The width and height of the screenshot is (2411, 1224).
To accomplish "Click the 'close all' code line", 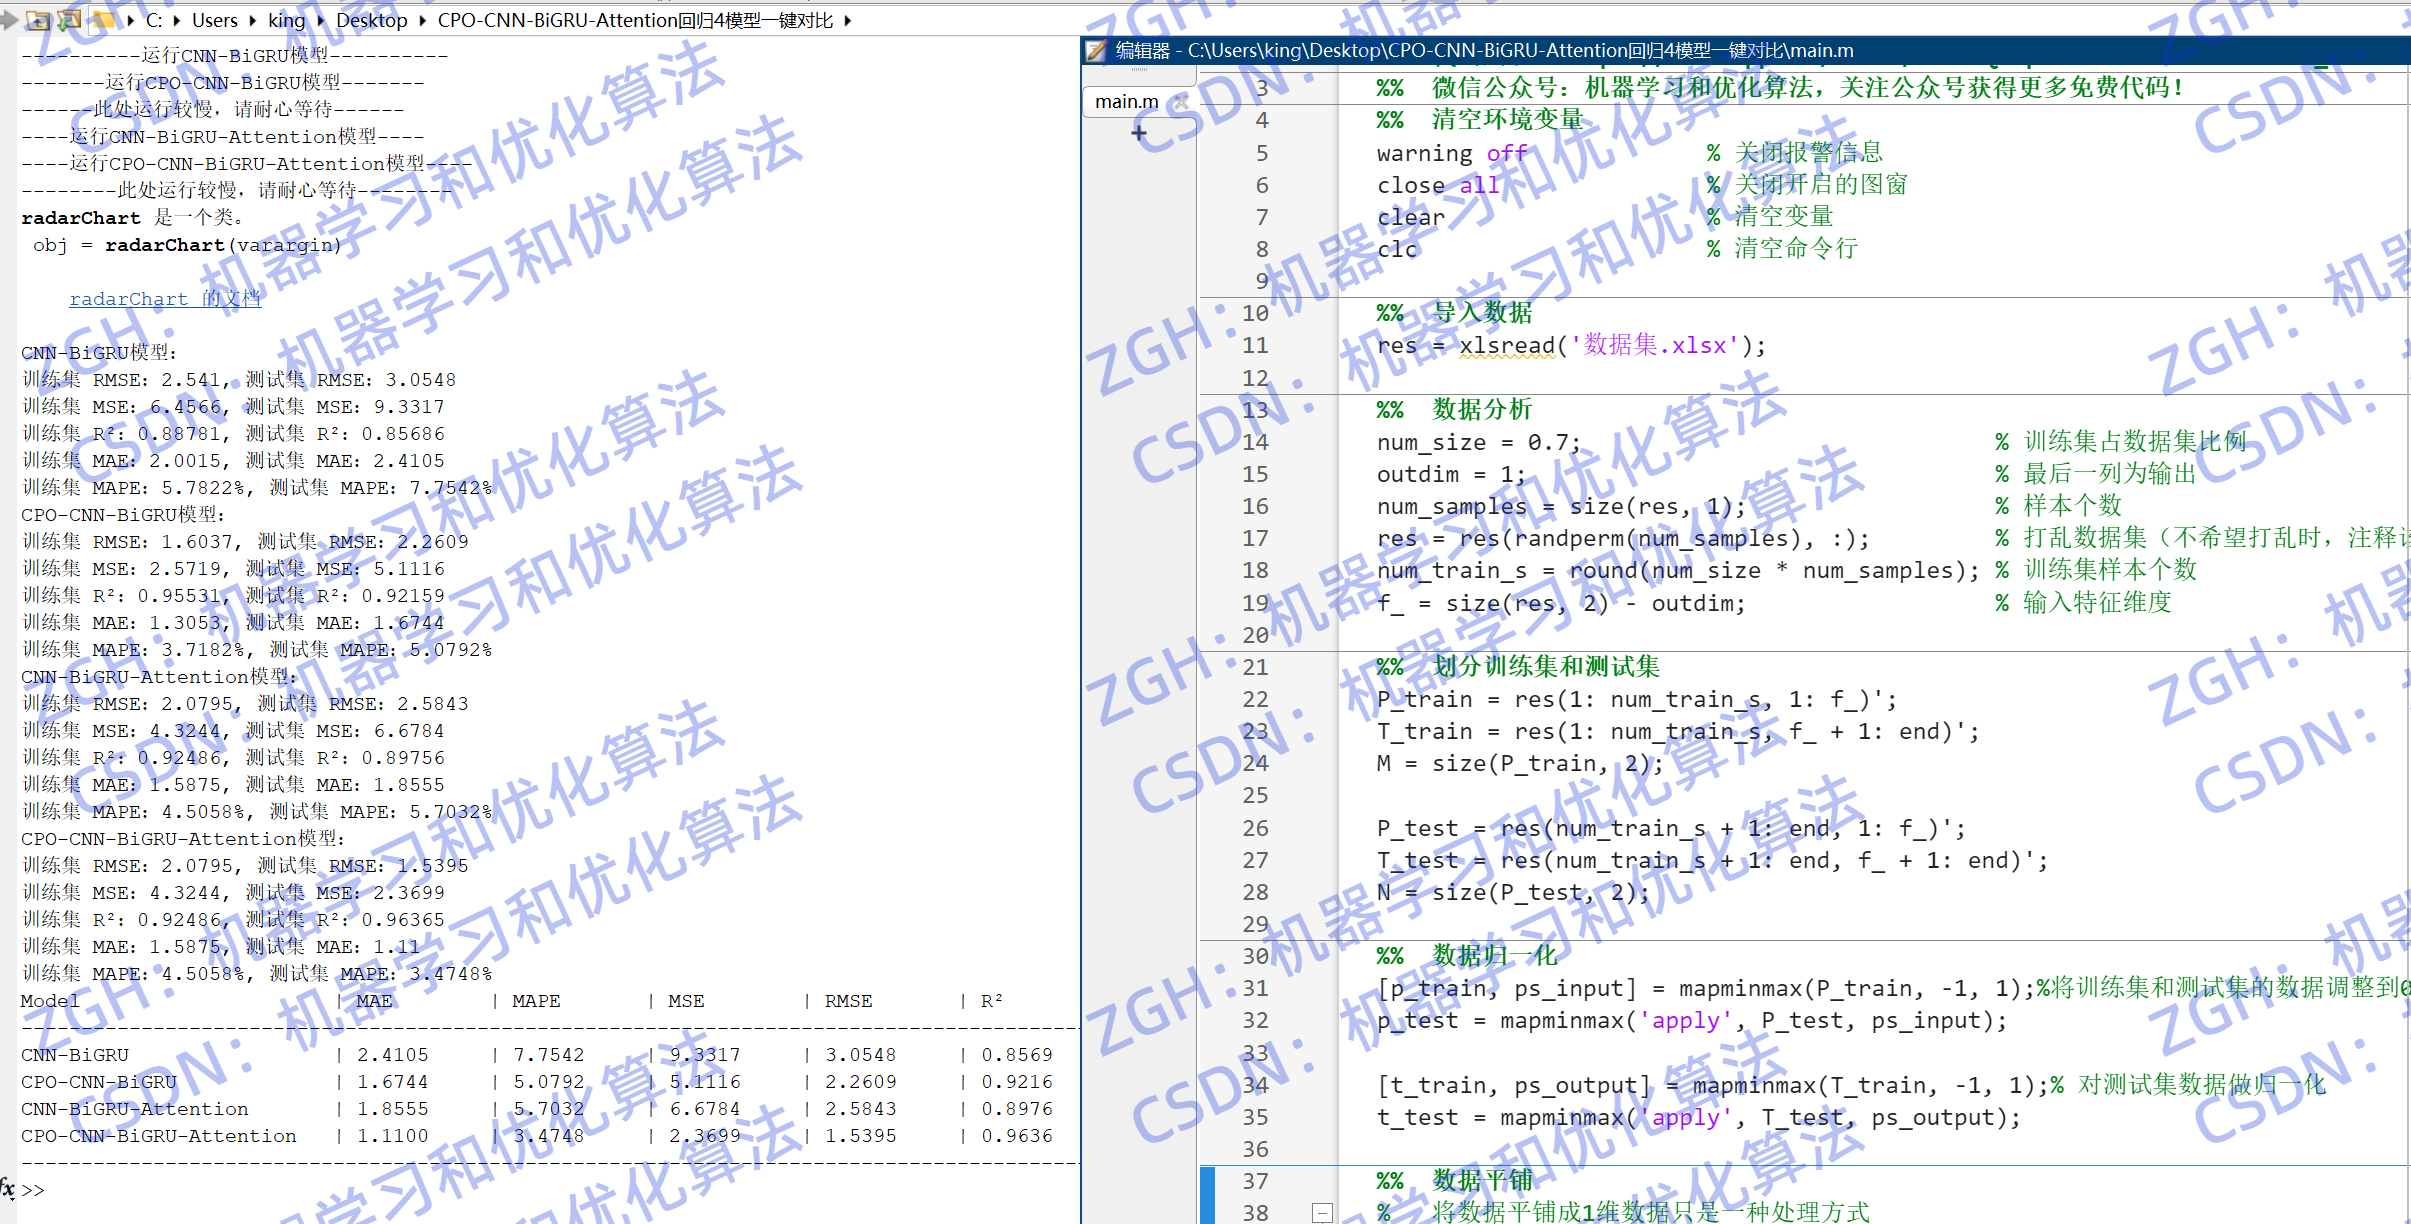I will tap(1438, 185).
